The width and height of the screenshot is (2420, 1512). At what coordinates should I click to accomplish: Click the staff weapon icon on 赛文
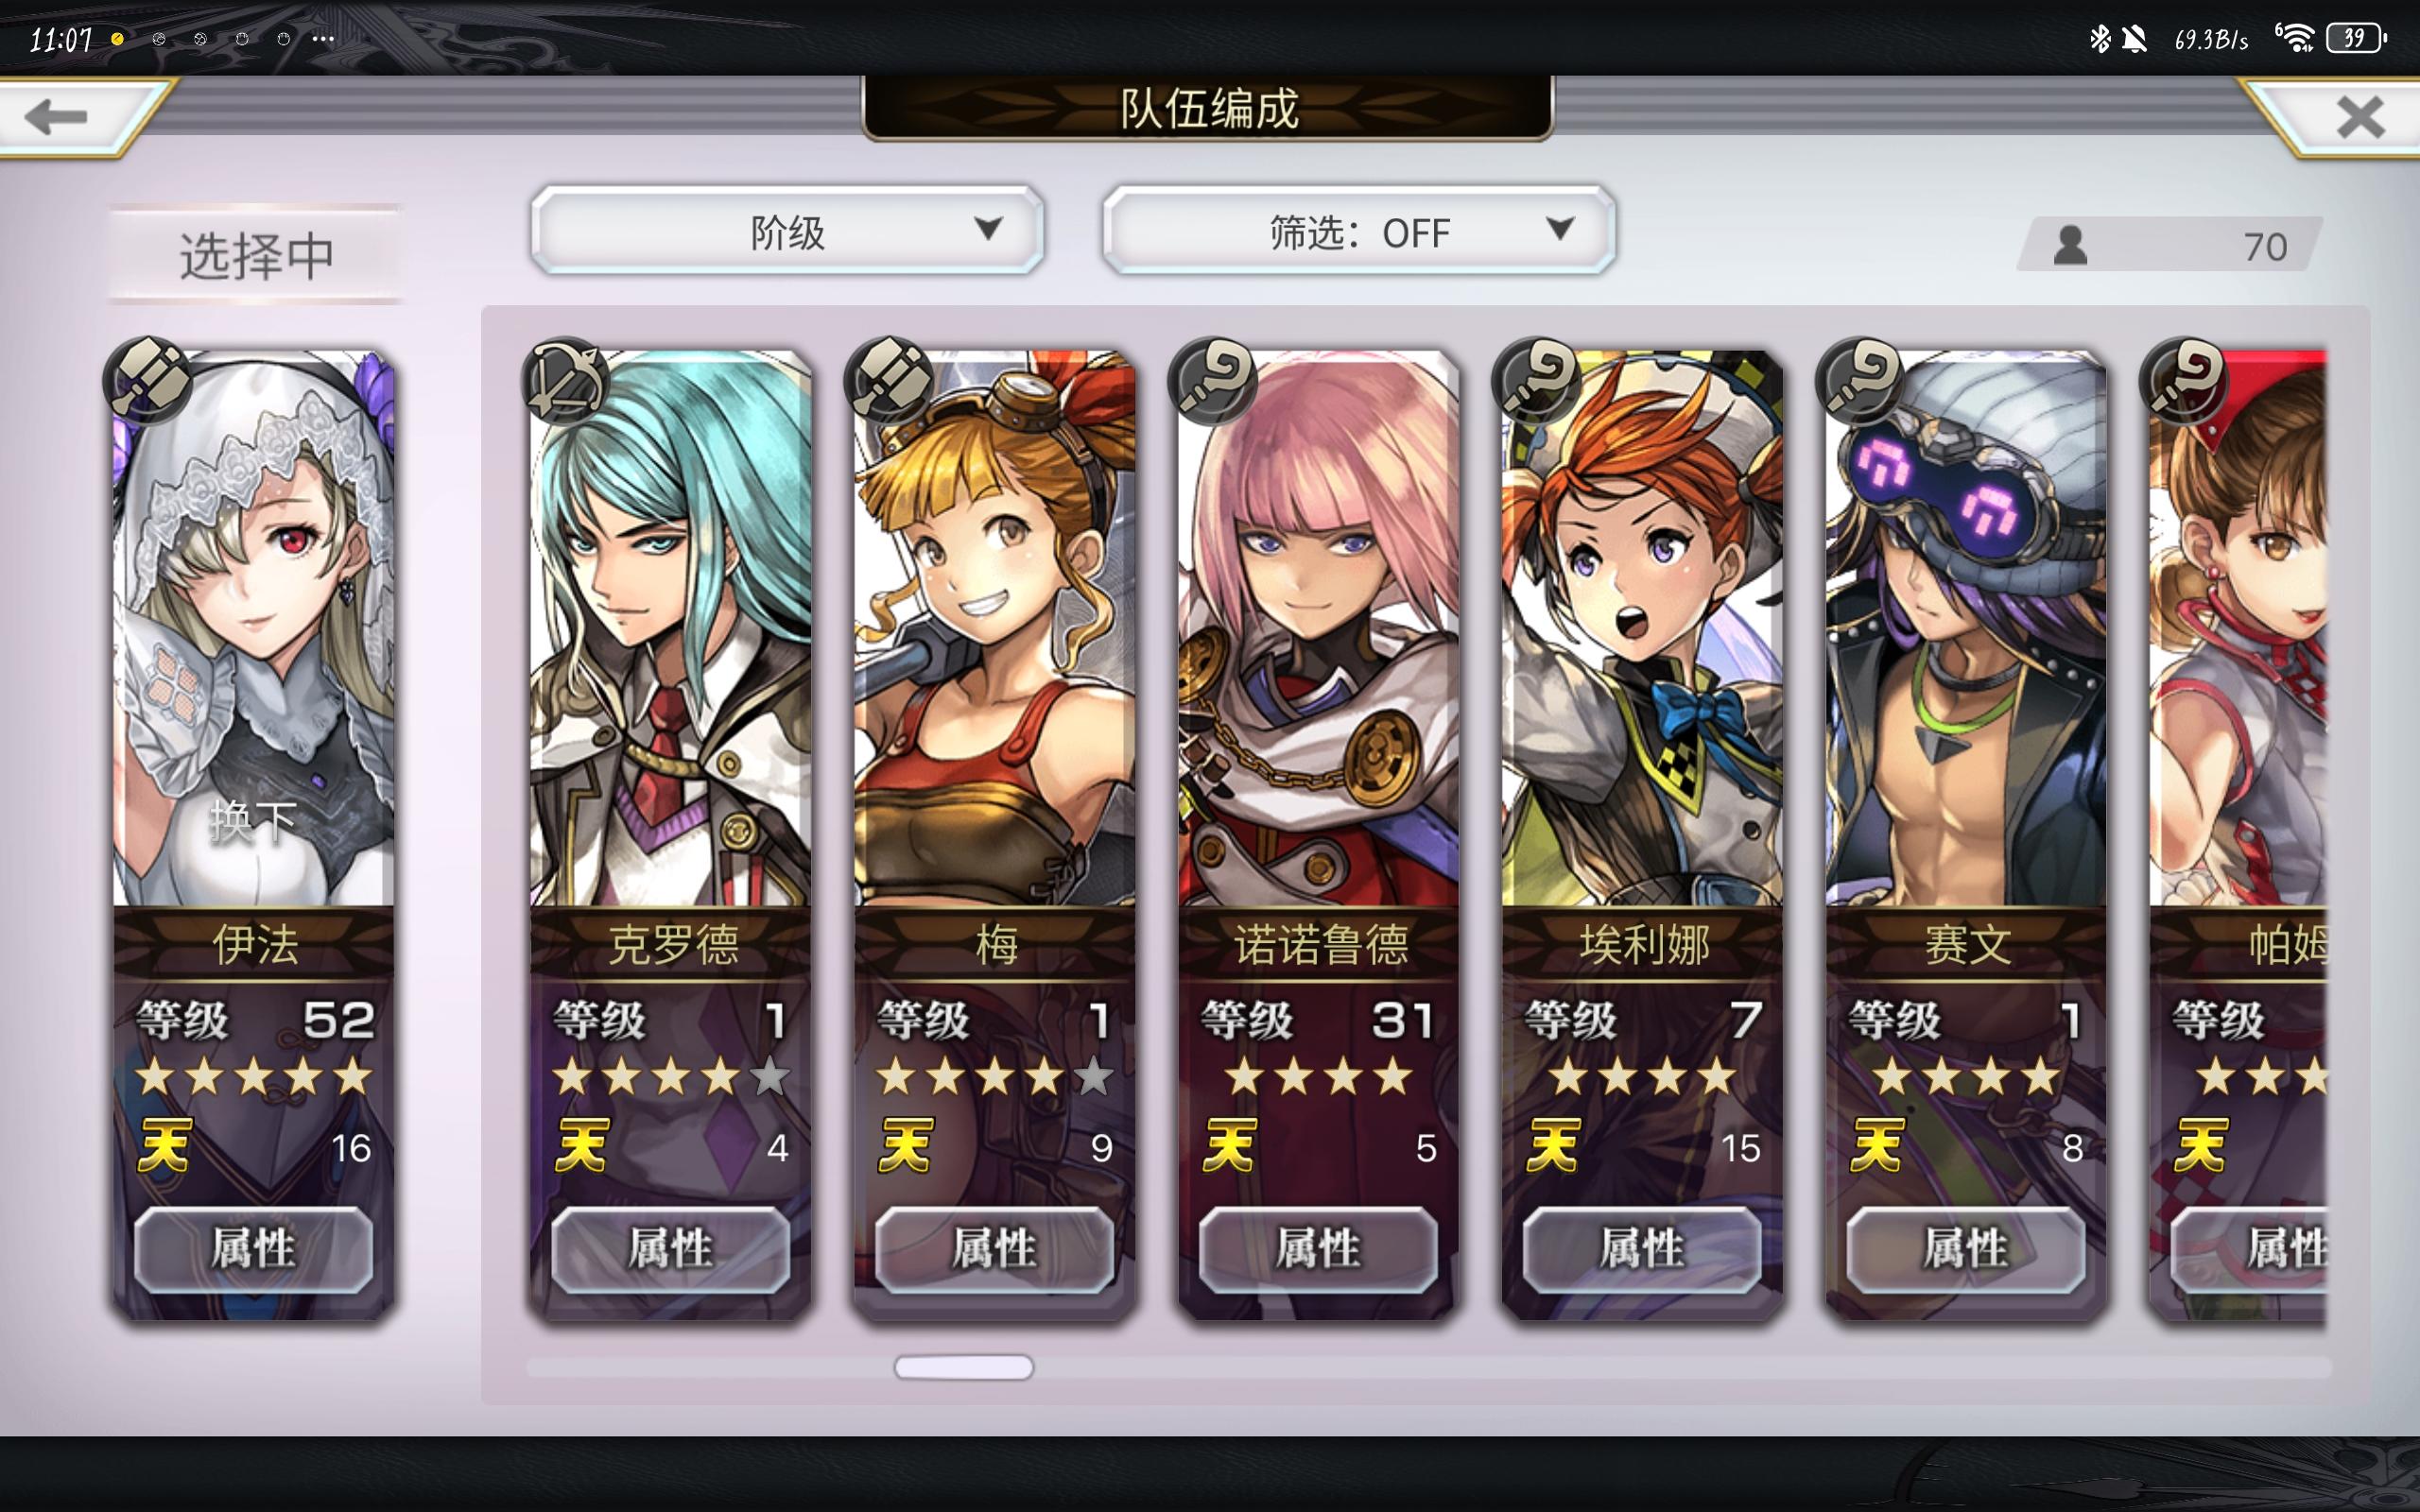click(1861, 381)
